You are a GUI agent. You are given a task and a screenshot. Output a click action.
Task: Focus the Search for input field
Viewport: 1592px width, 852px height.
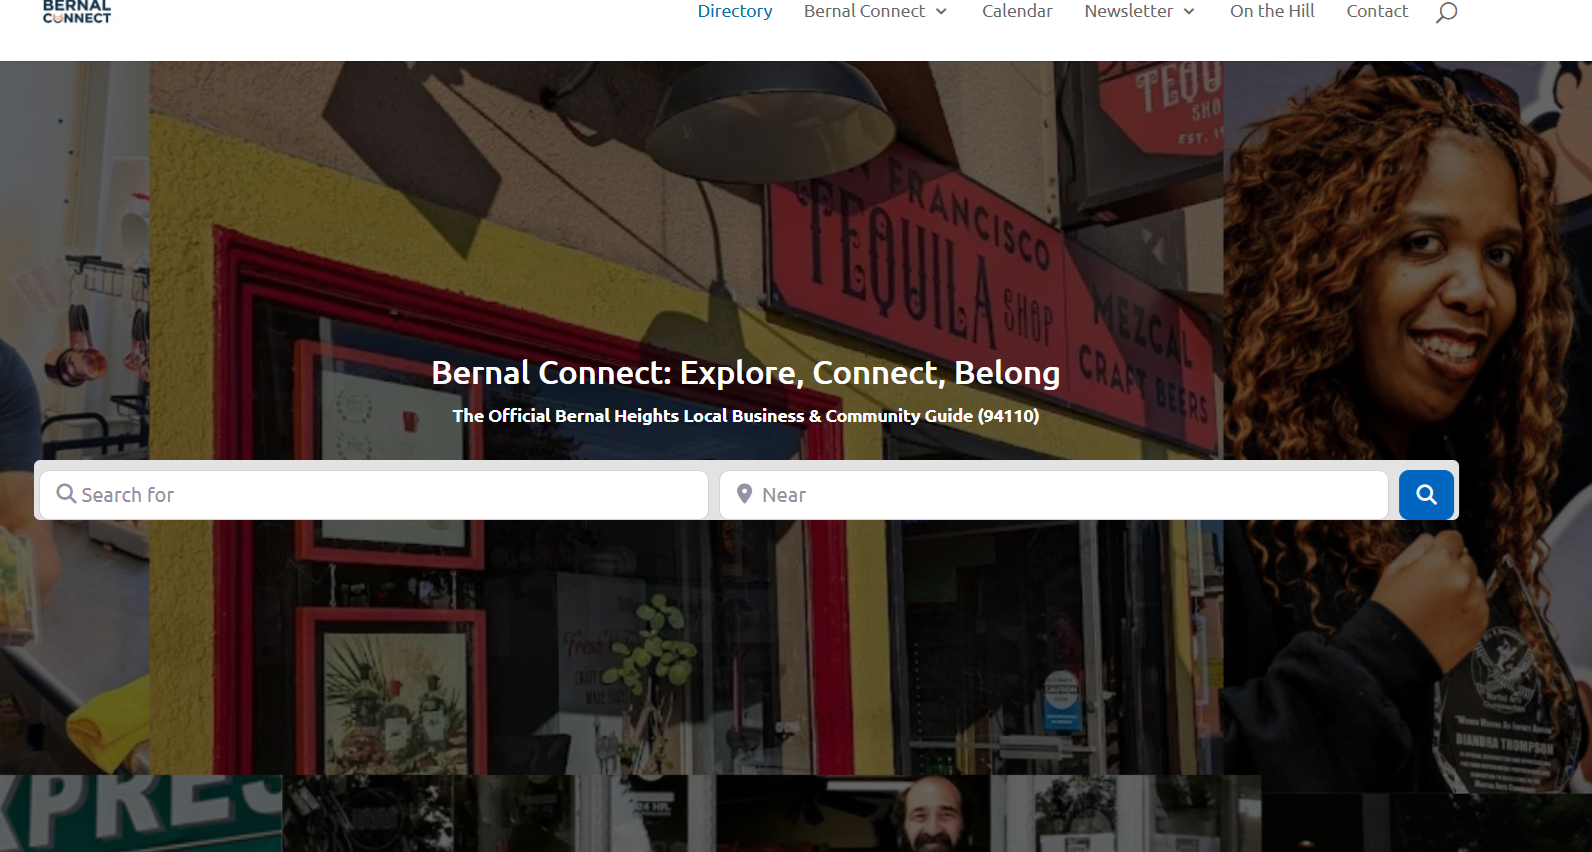(374, 494)
